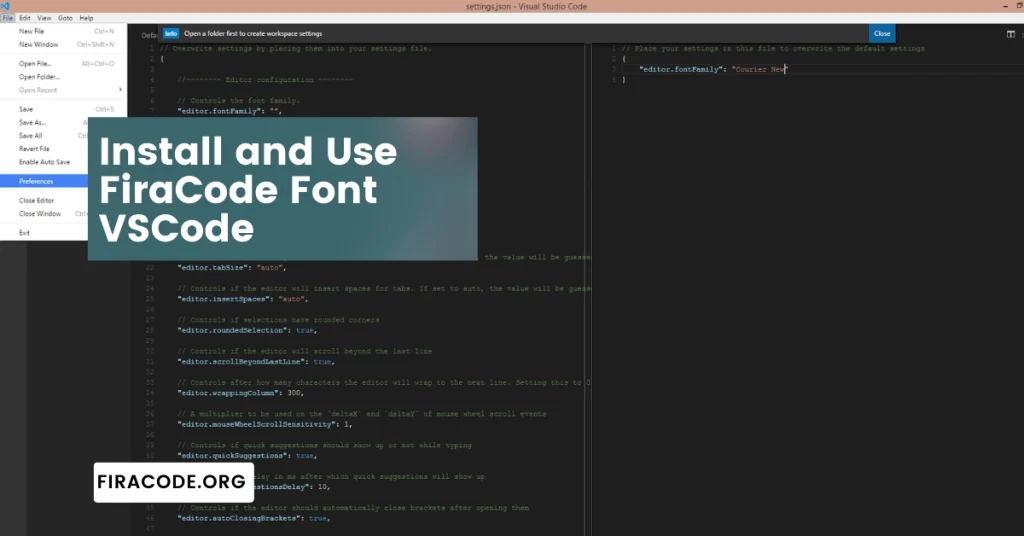The image size is (1024, 536).
Task: Click the 'Place your settings in this file' comment
Action: [773, 48]
